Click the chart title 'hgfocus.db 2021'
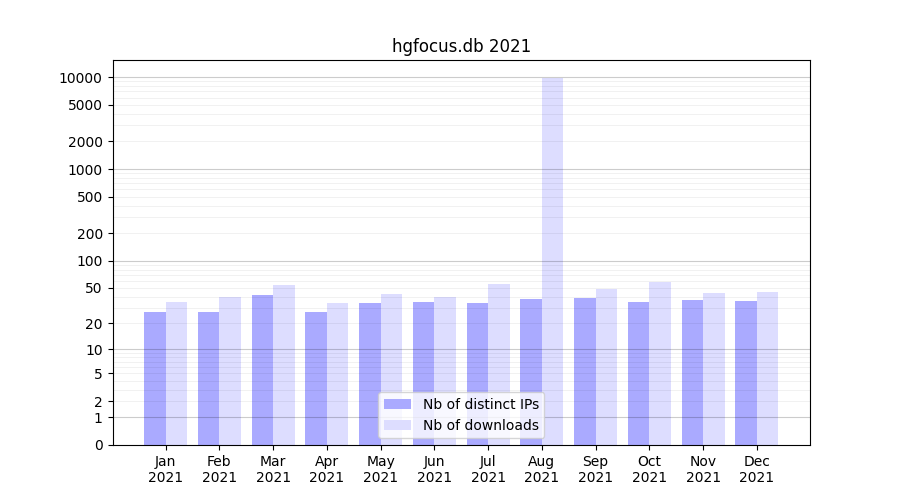This screenshot has height=500, width=900. click(461, 46)
